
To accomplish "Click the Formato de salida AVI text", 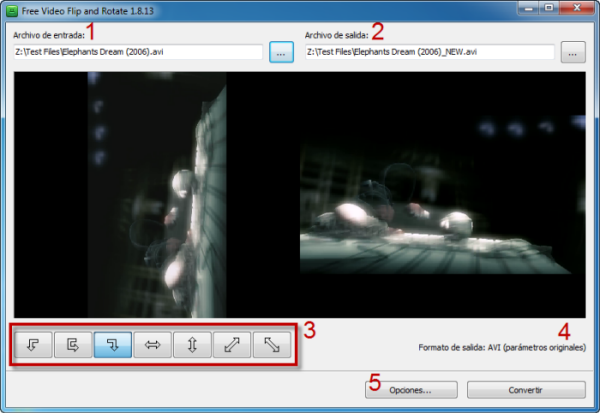I will click(502, 347).
